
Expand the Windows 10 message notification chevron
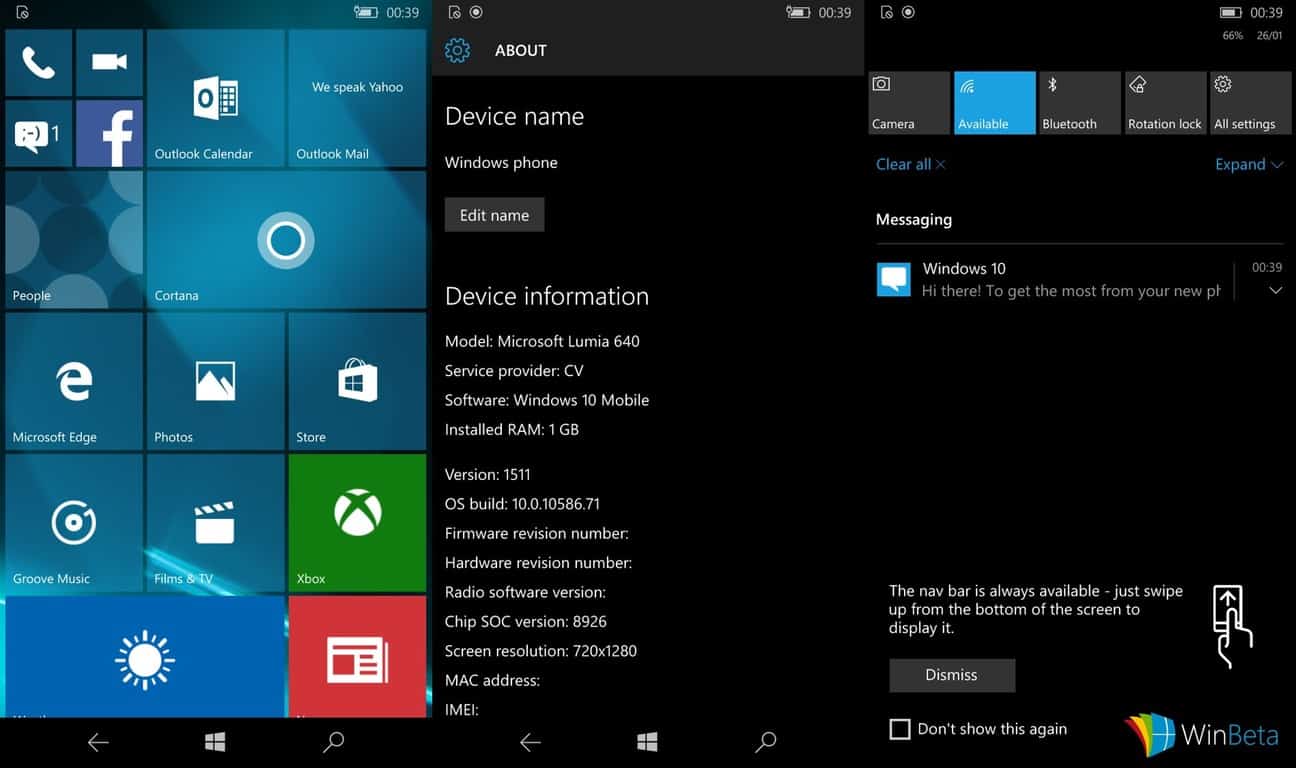[1275, 291]
